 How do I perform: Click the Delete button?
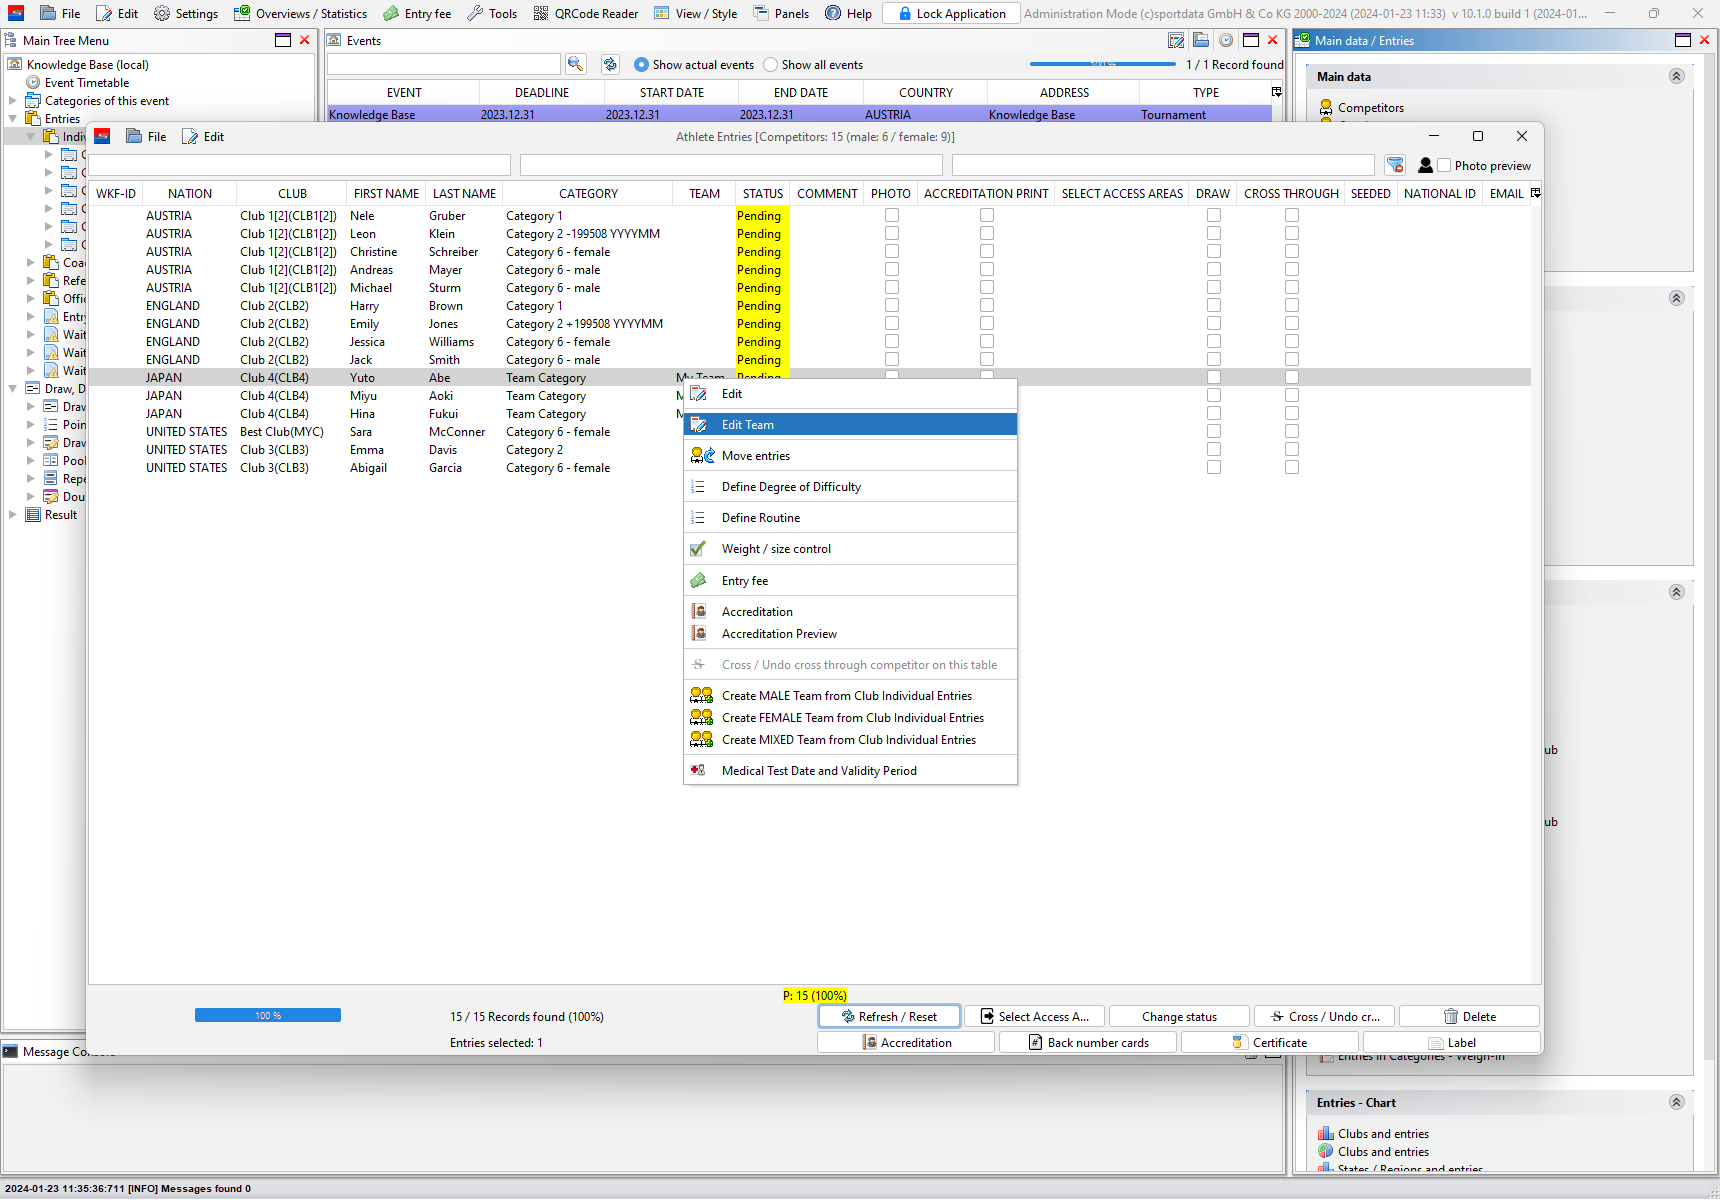click(x=1469, y=1016)
